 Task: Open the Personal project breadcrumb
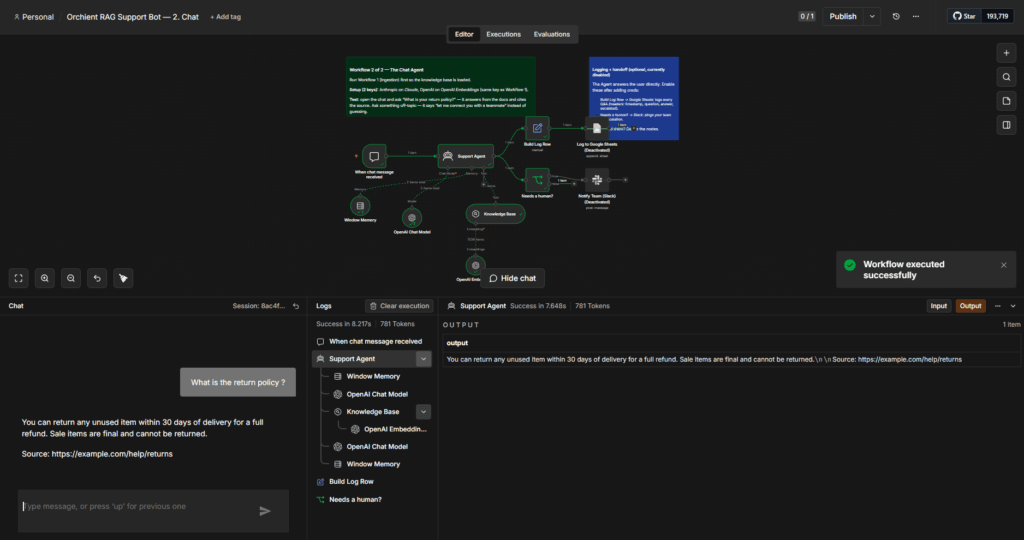[x=34, y=17]
